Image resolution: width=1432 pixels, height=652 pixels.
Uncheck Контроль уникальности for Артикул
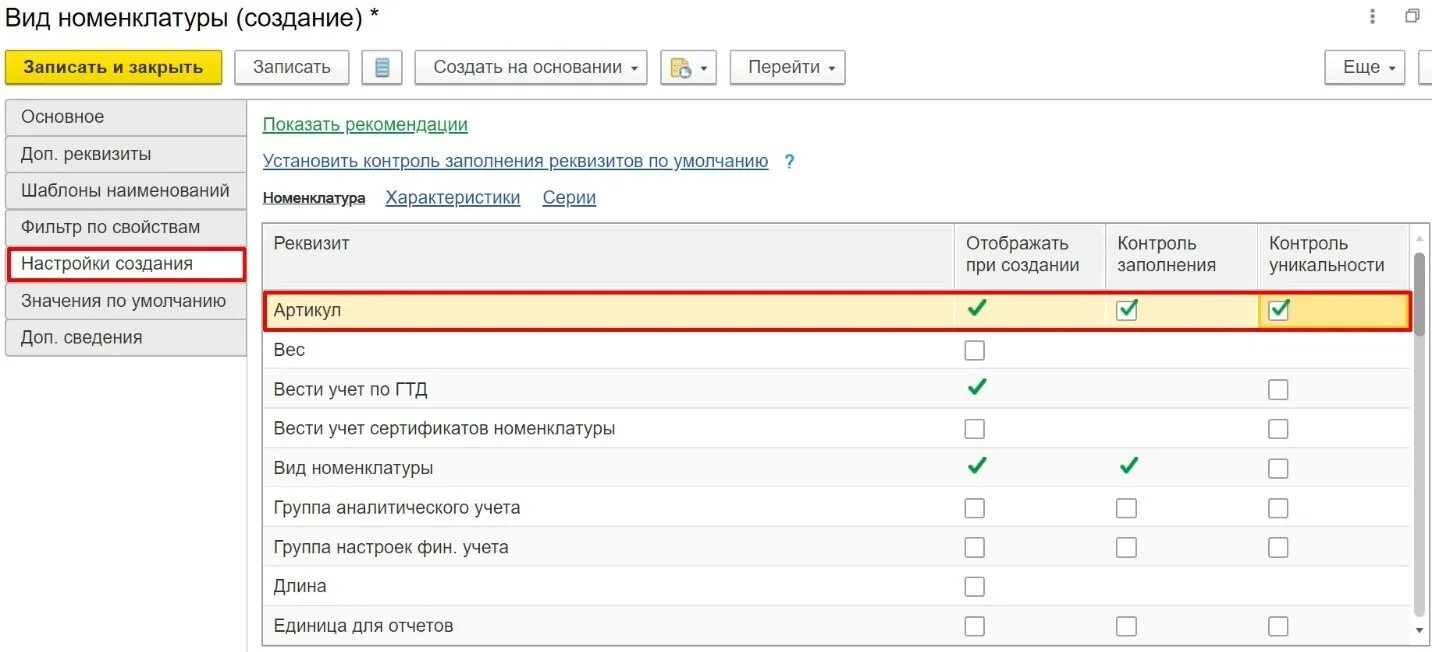[x=1278, y=310]
